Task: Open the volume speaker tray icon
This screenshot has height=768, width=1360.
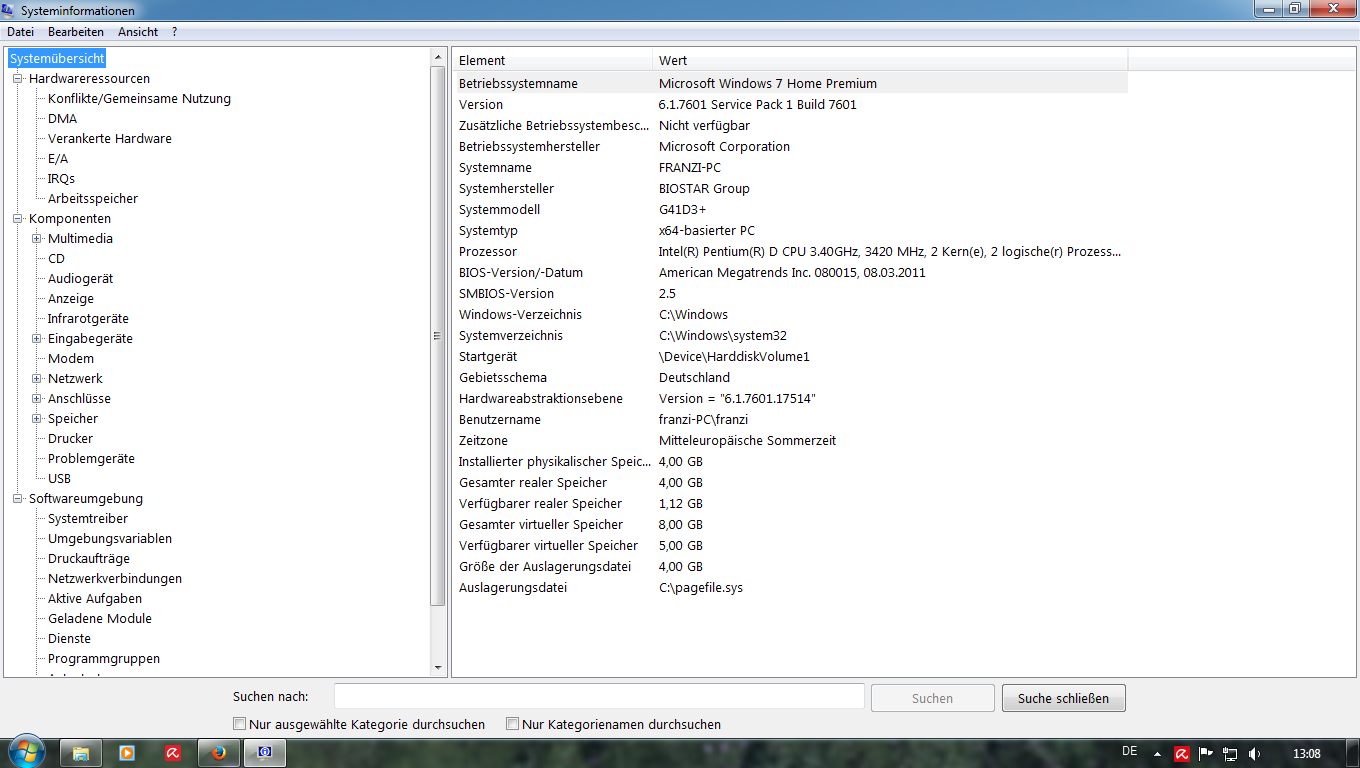Action: [1254, 754]
